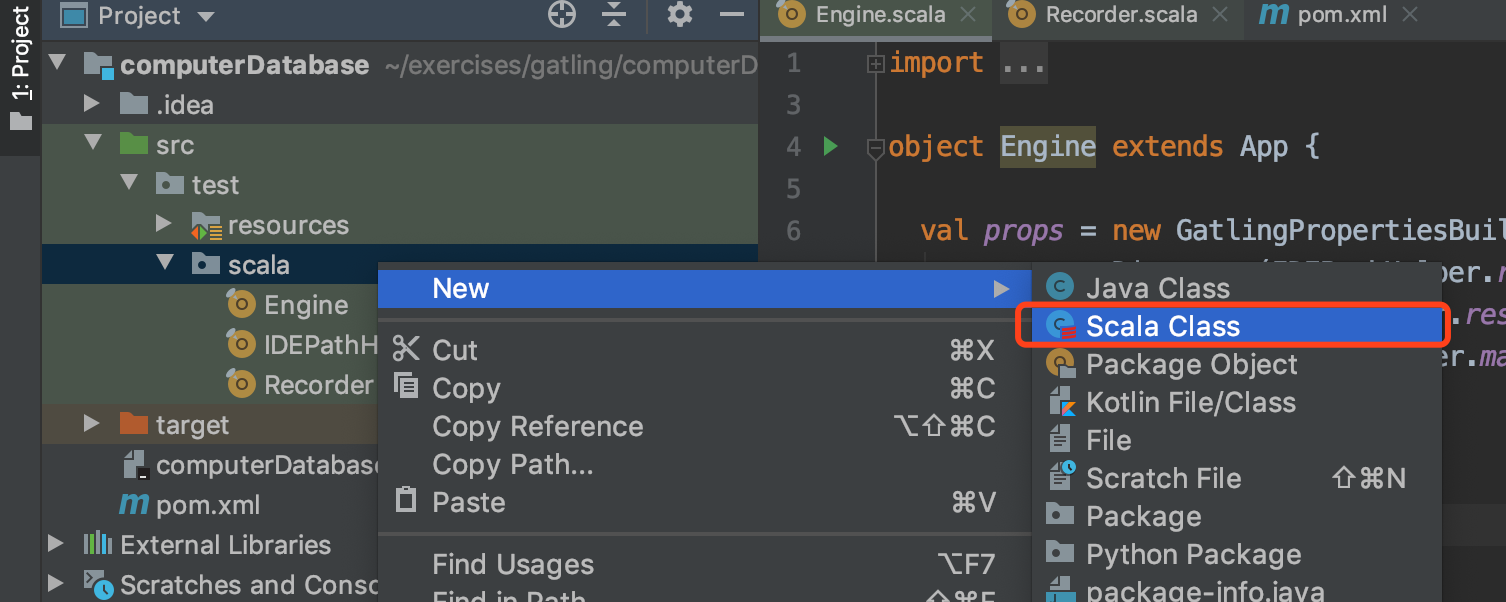This screenshot has height=602, width=1506.
Task: Select the src folder row
Action: click(x=400, y=144)
